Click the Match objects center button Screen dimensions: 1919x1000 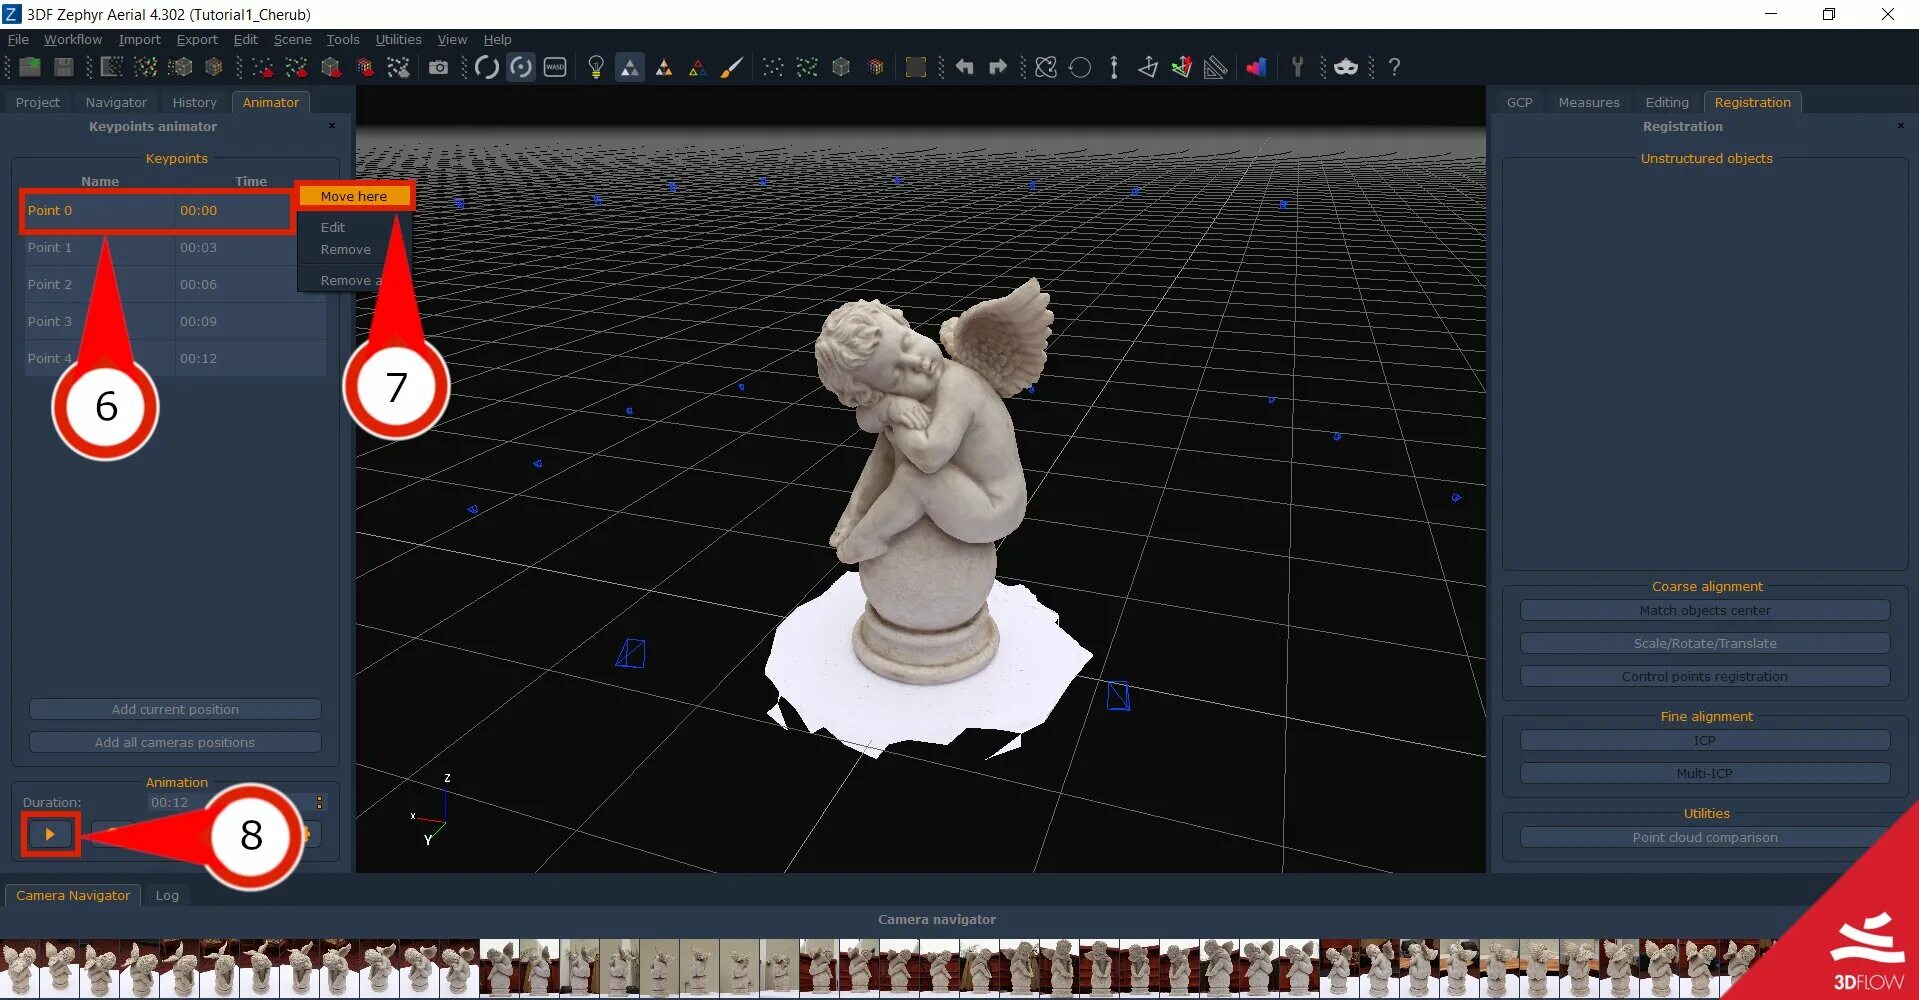[x=1705, y=610]
